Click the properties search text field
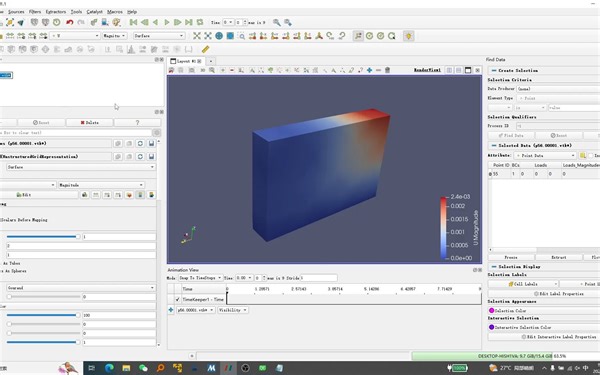The image size is (600, 375). point(75,133)
